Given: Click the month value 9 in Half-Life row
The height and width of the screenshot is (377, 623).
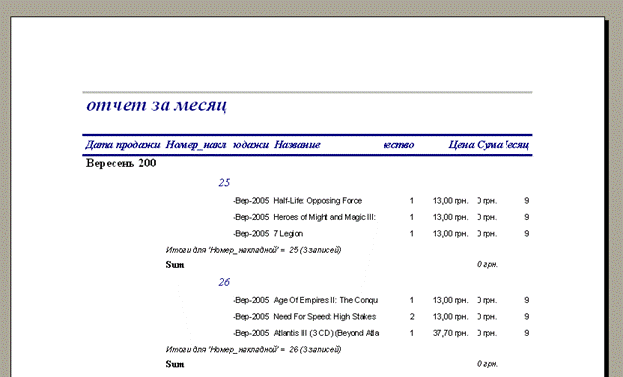Looking at the screenshot, I should pos(526,201).
